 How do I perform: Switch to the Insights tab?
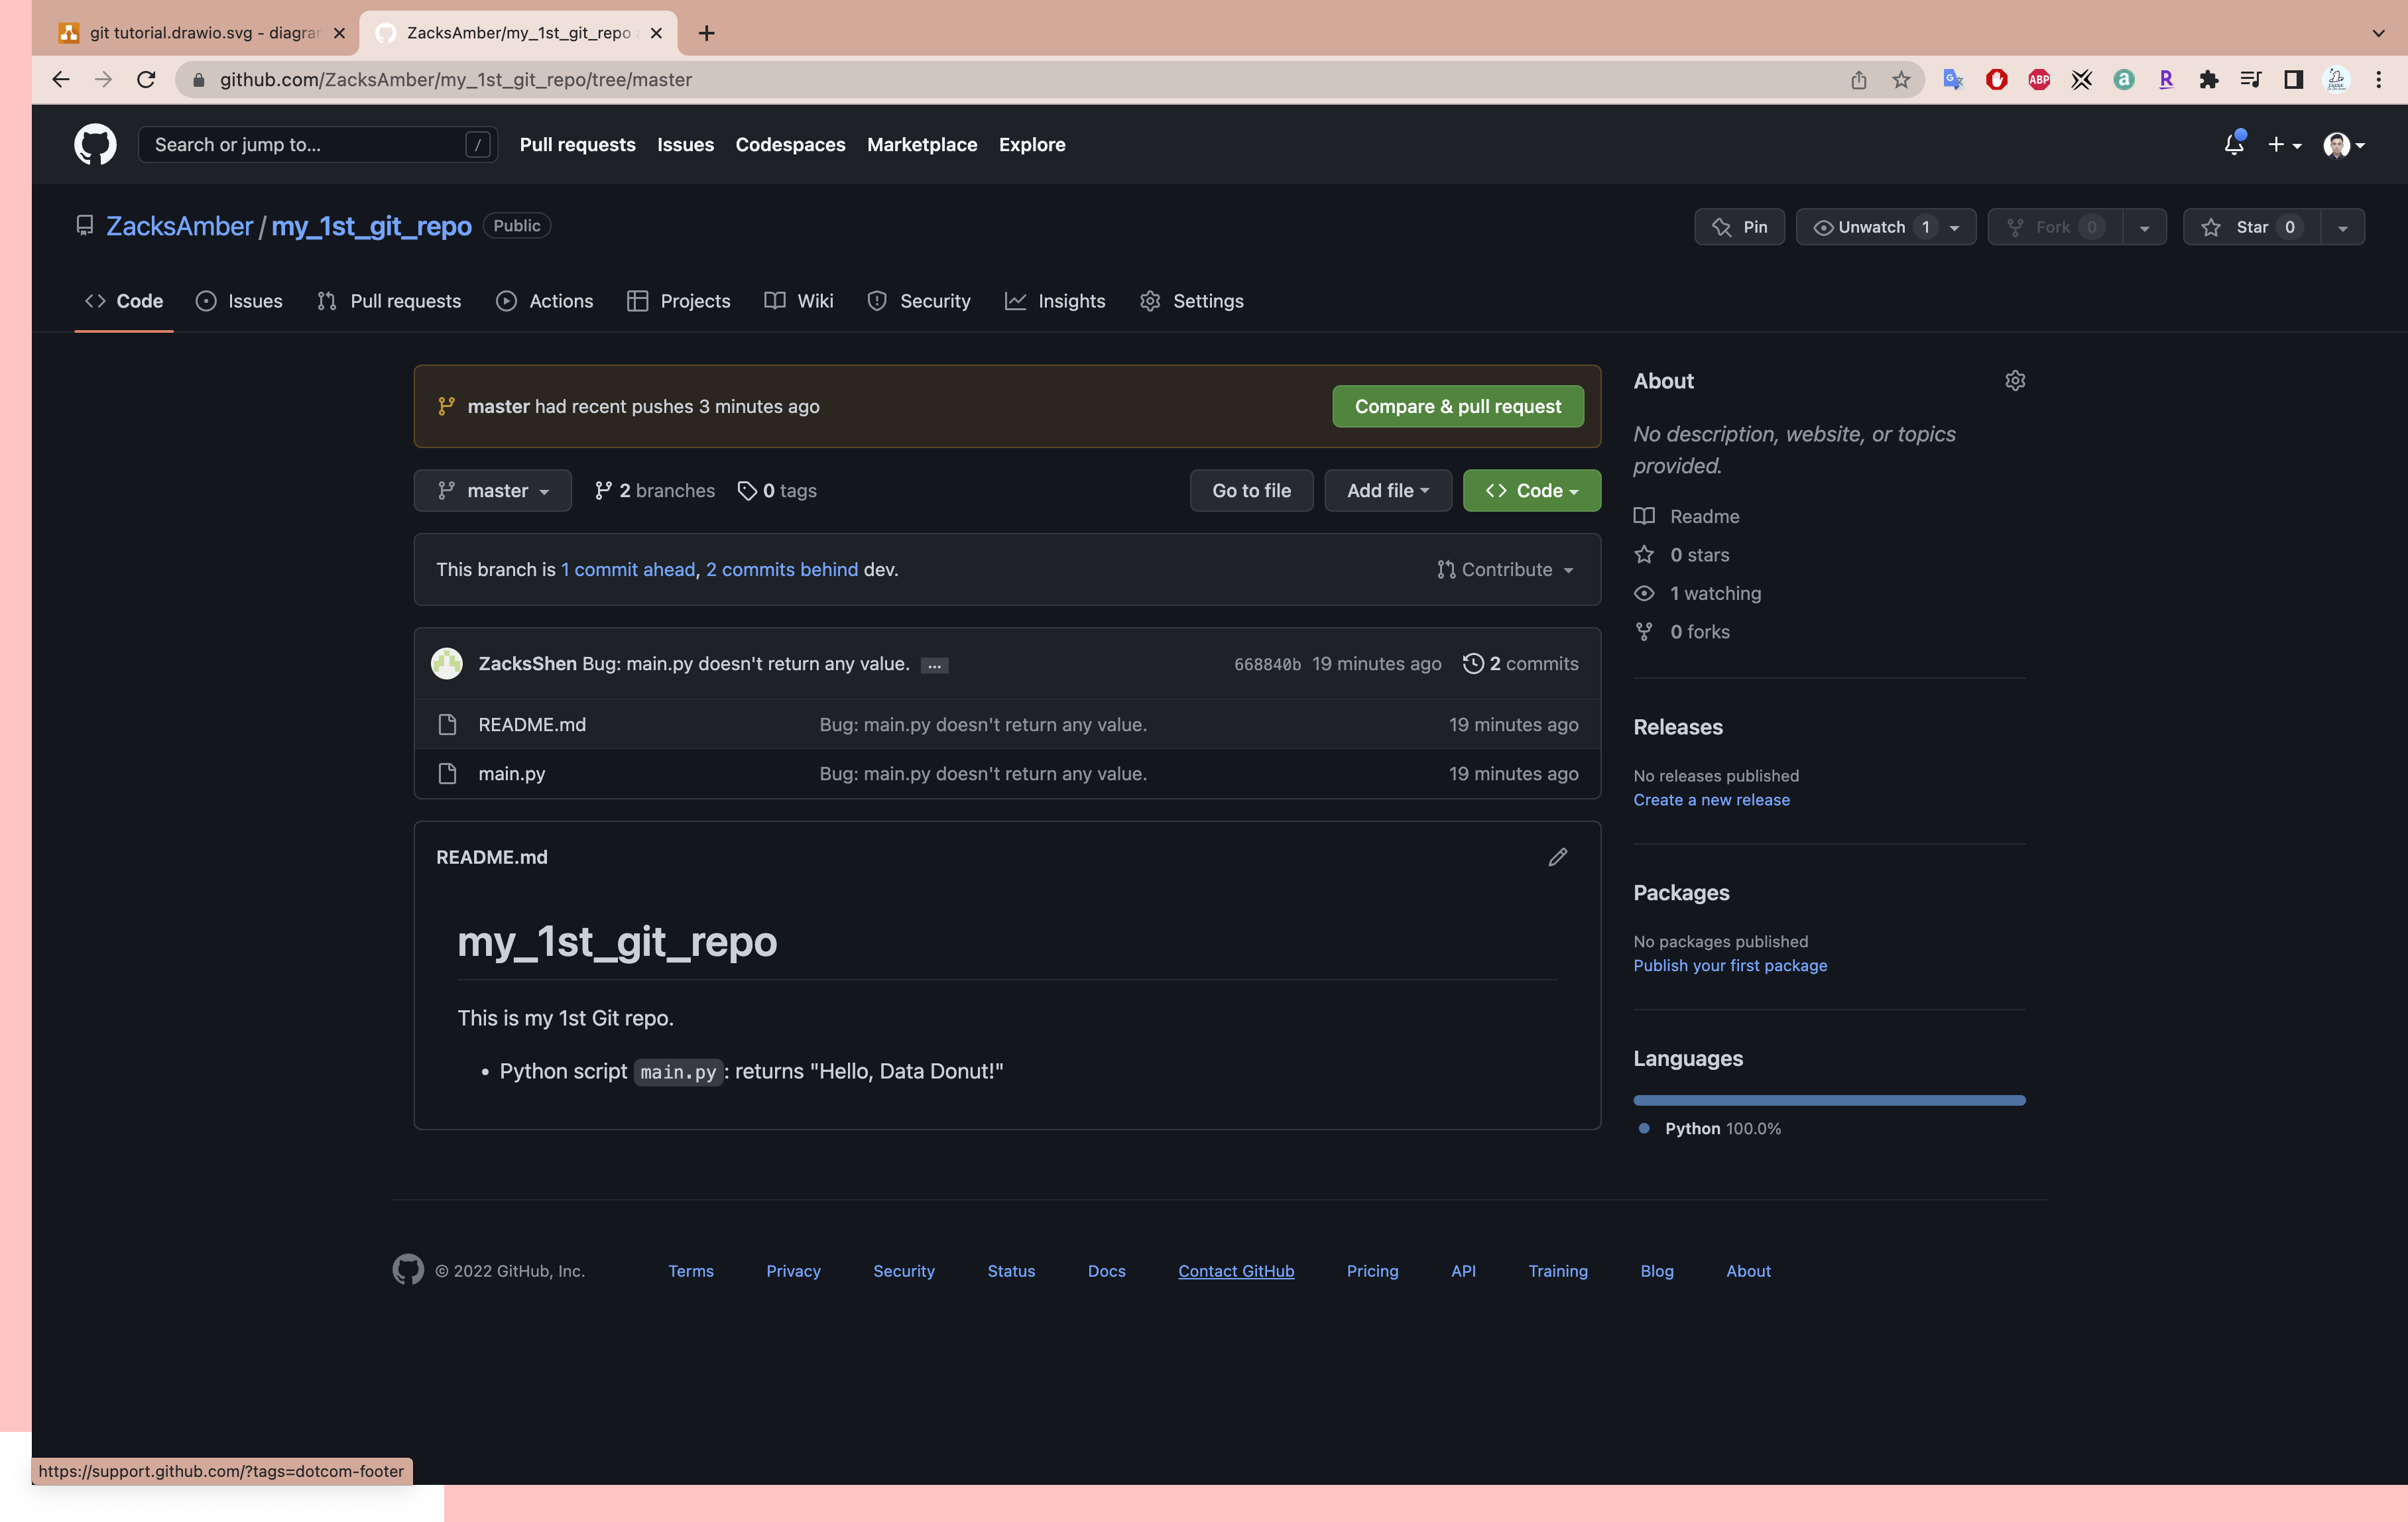point(1055,301)
